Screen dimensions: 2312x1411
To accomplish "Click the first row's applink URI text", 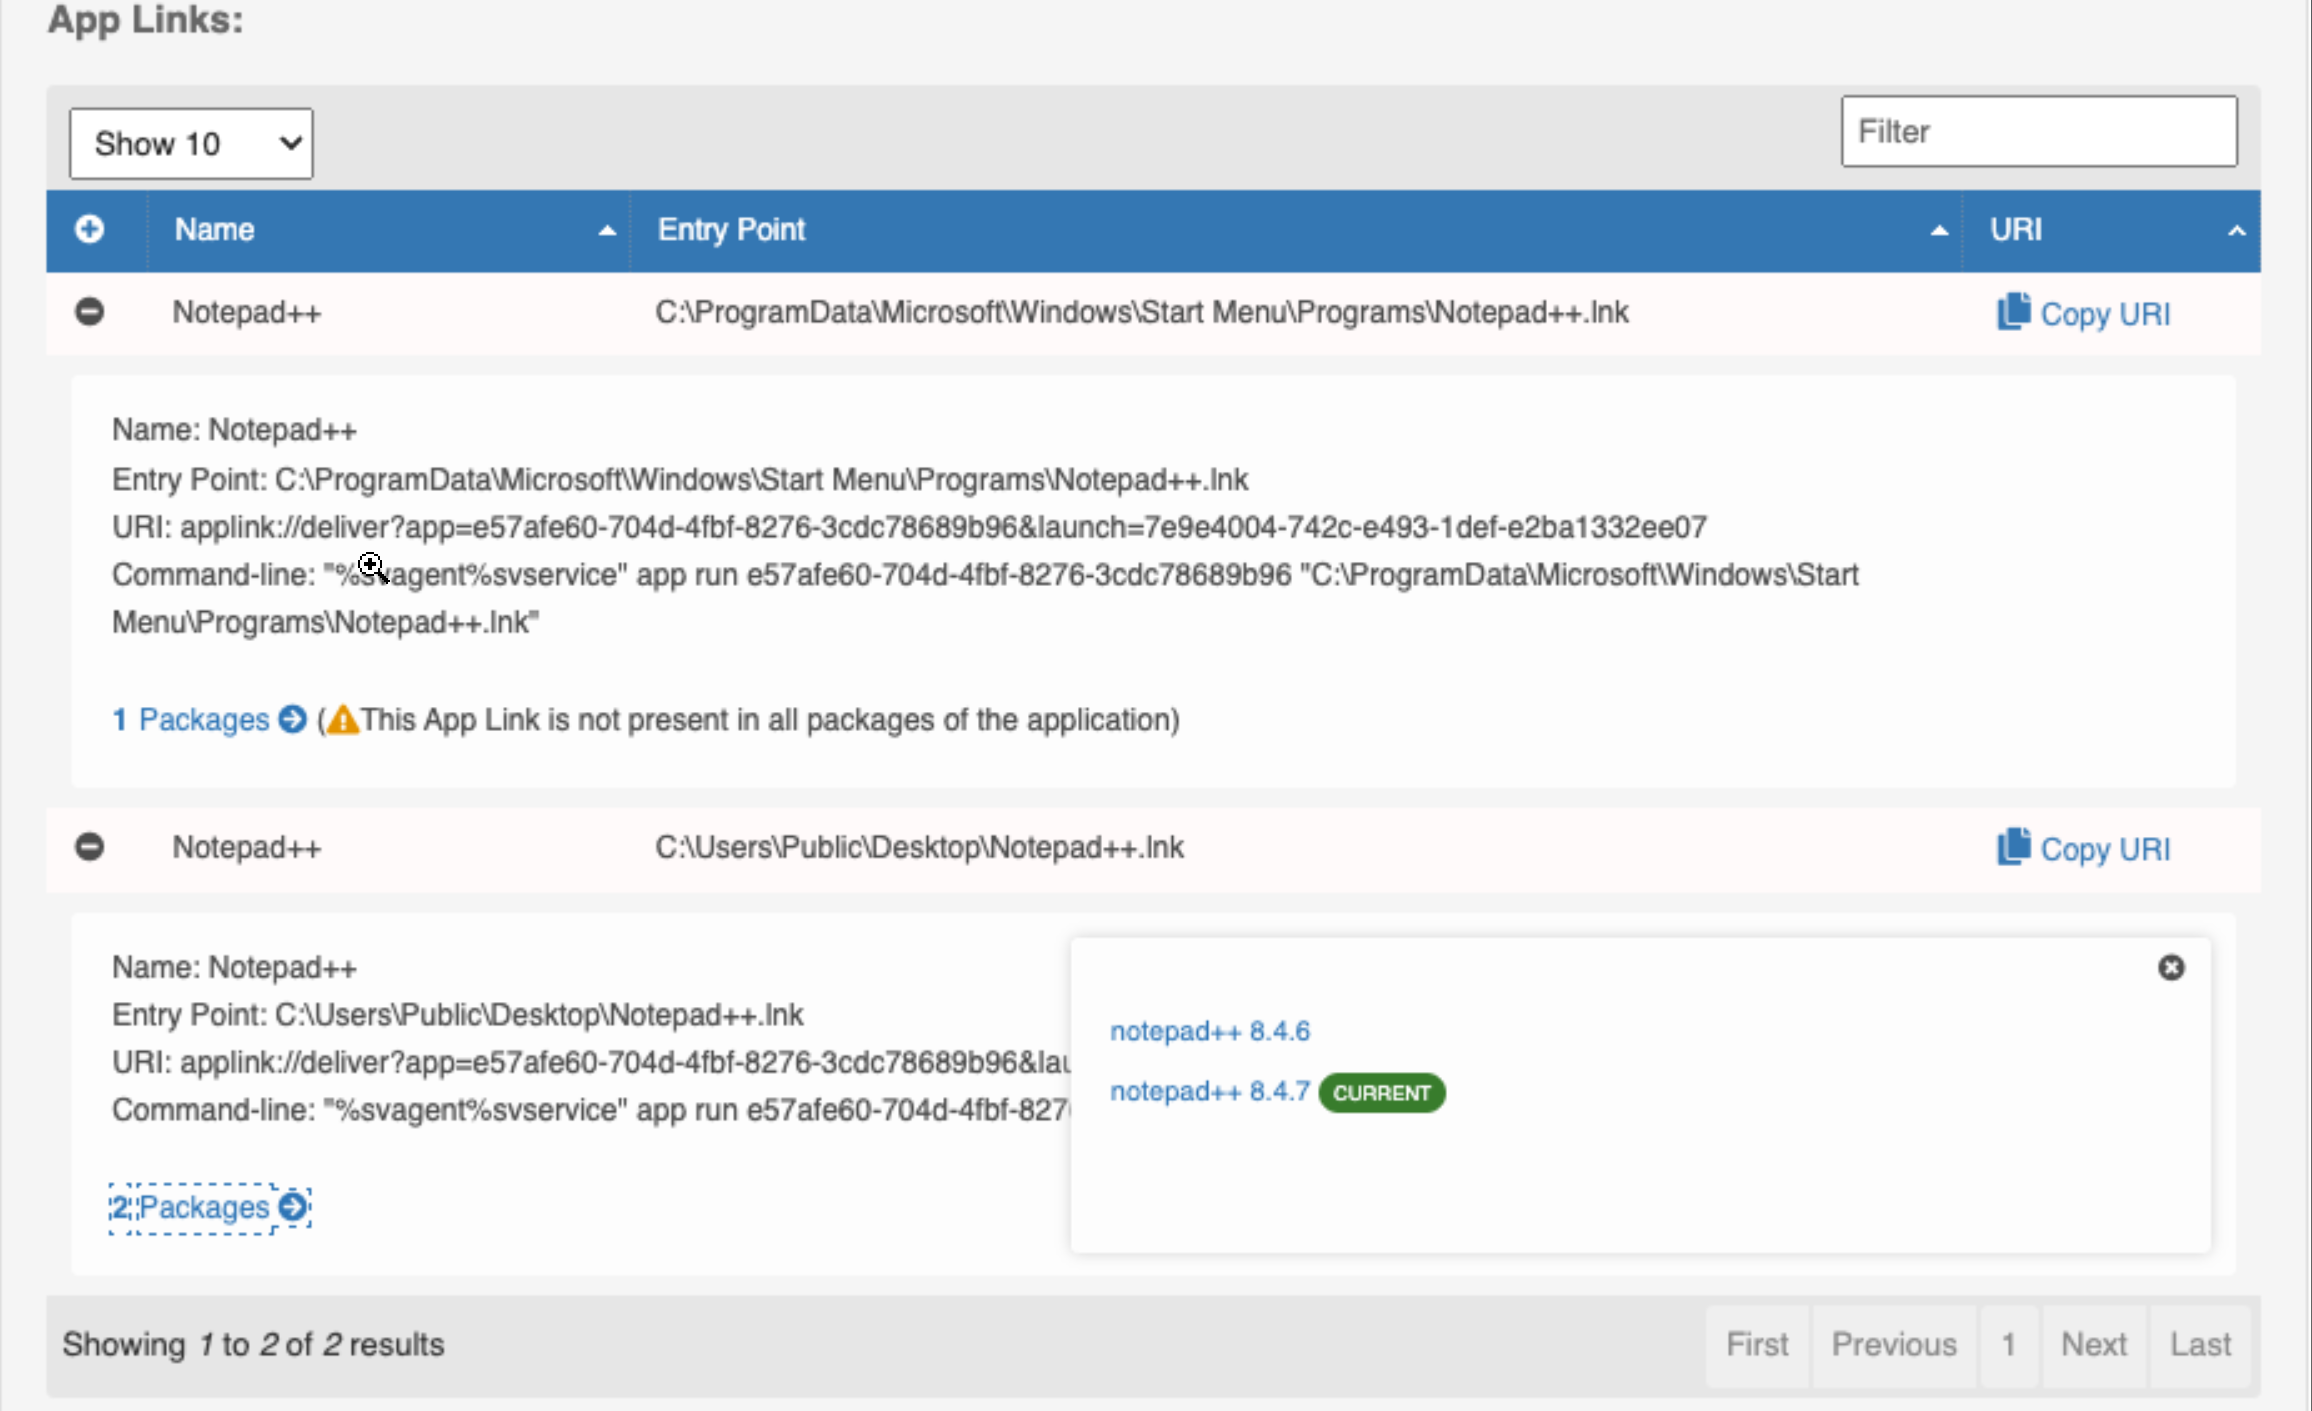I will pos(909,527).
